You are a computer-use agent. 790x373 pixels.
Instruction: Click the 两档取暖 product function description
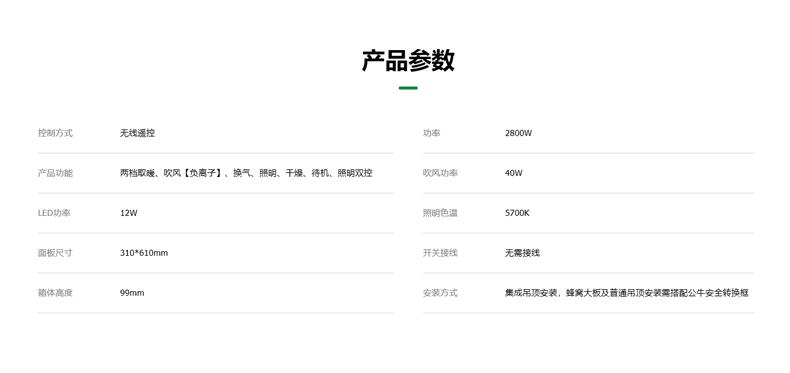(x=246, y=173)
